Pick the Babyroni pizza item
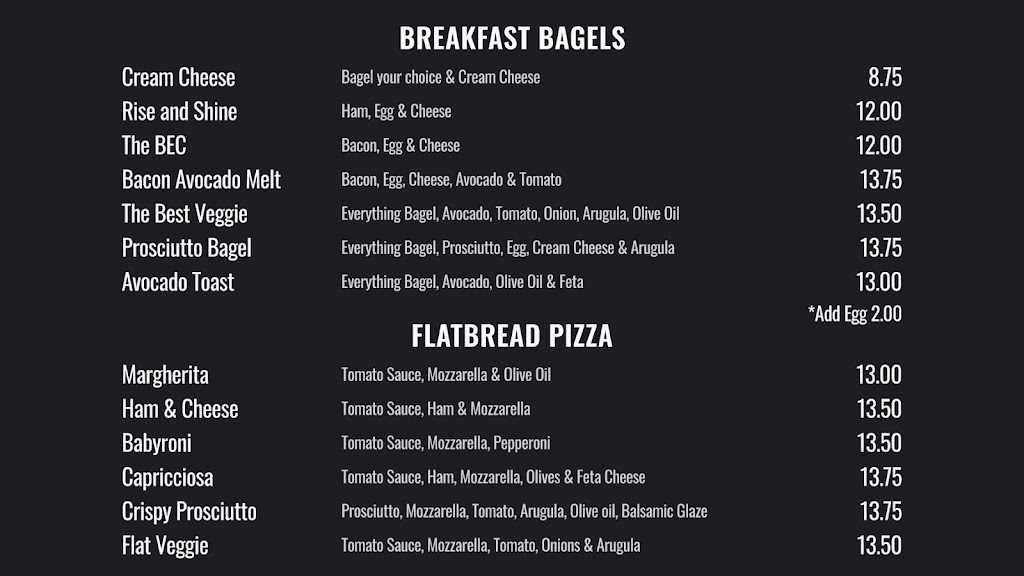The width and height of the screenshot is (1024, 576). 156,443
